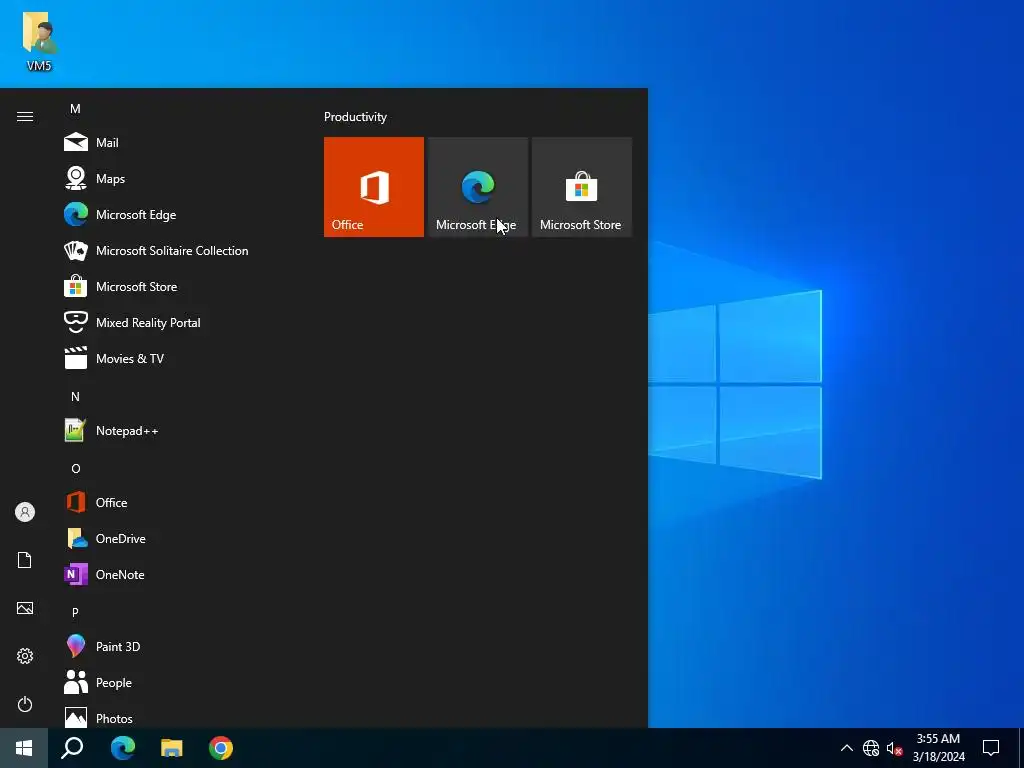Screen dimensions: 1024x768
Task: Click the O letter header in app list
Action: click(x=76, y=468)
